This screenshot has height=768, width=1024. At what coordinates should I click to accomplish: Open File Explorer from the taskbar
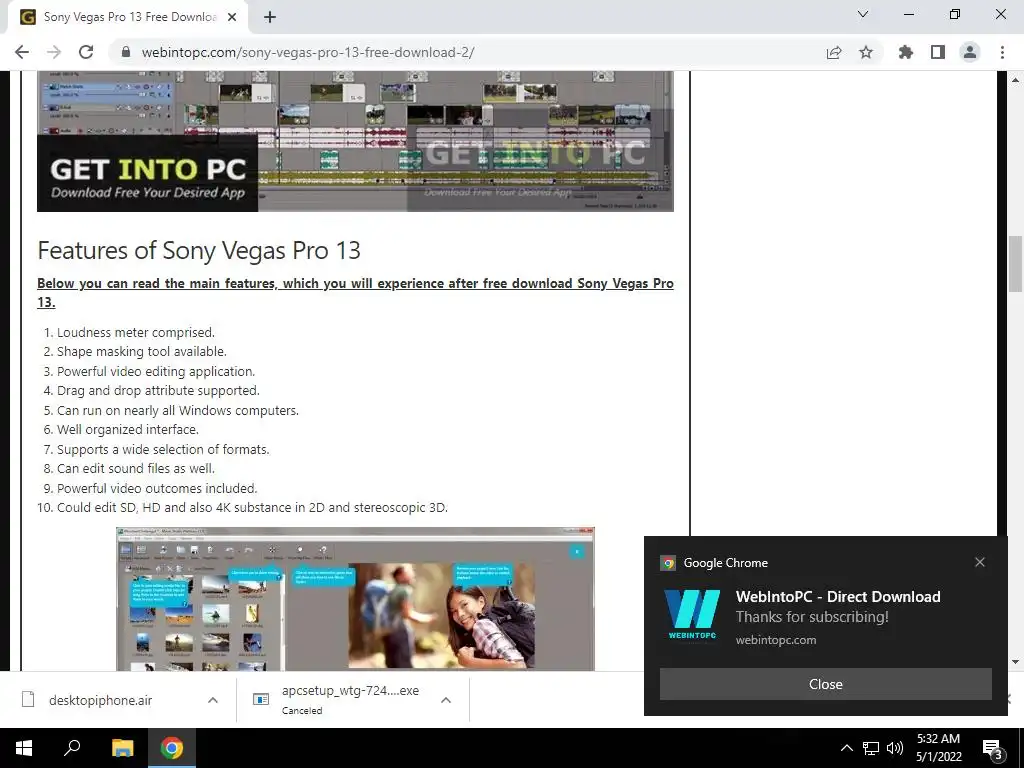pos(122,748)
